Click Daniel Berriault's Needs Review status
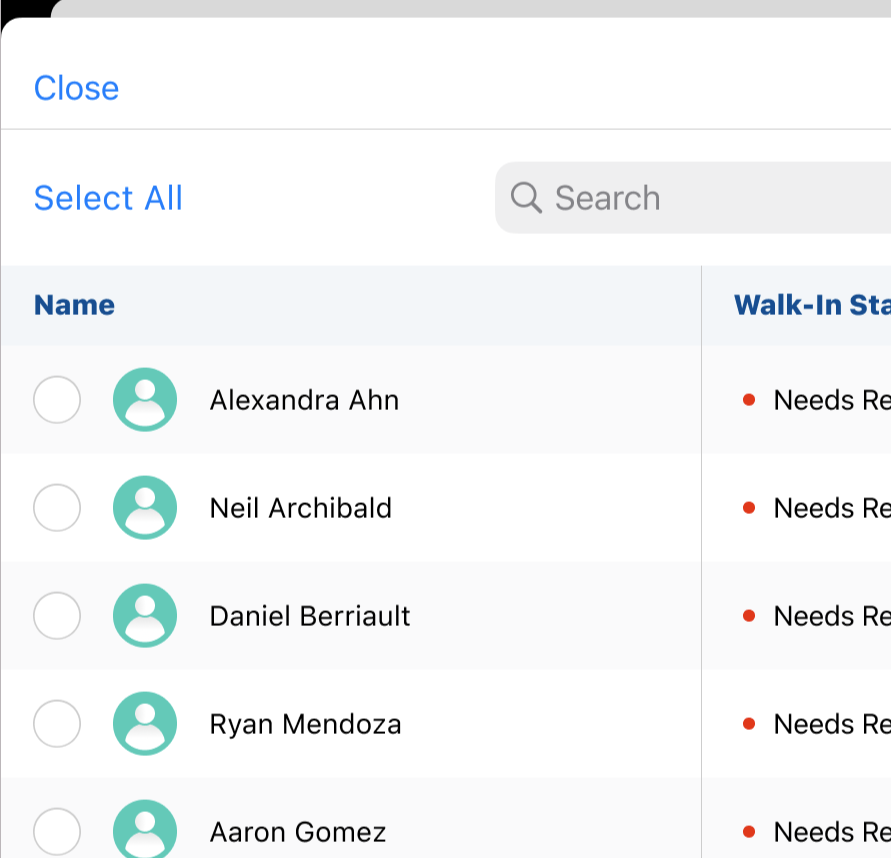 pyautogui.click(x=830, y=616)
